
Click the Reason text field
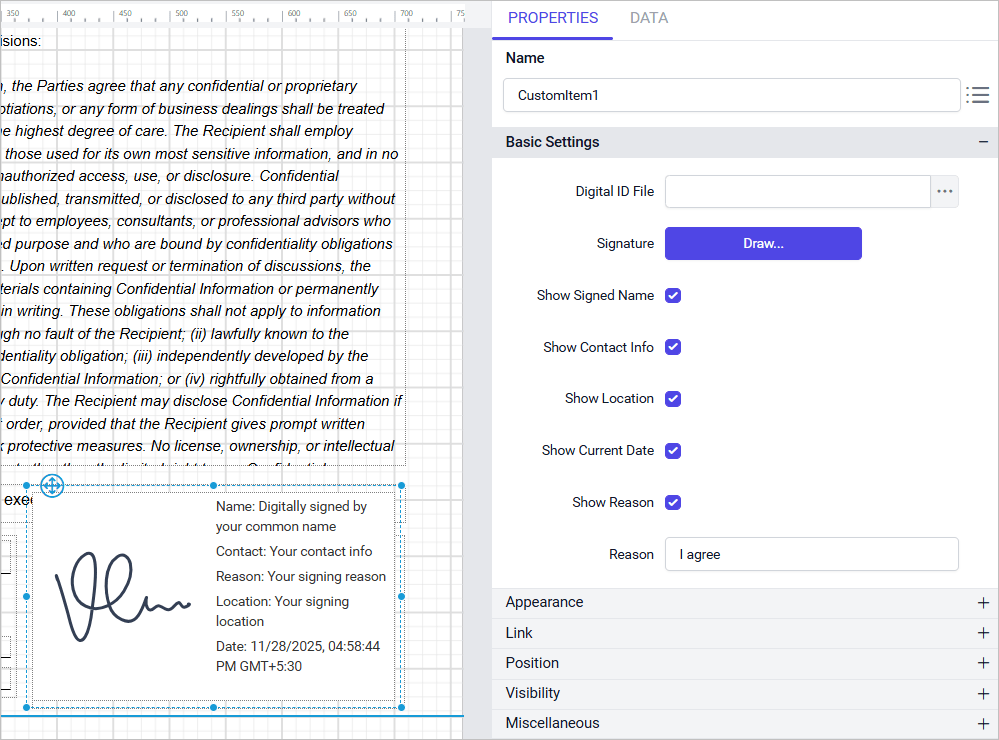[811, 554]
